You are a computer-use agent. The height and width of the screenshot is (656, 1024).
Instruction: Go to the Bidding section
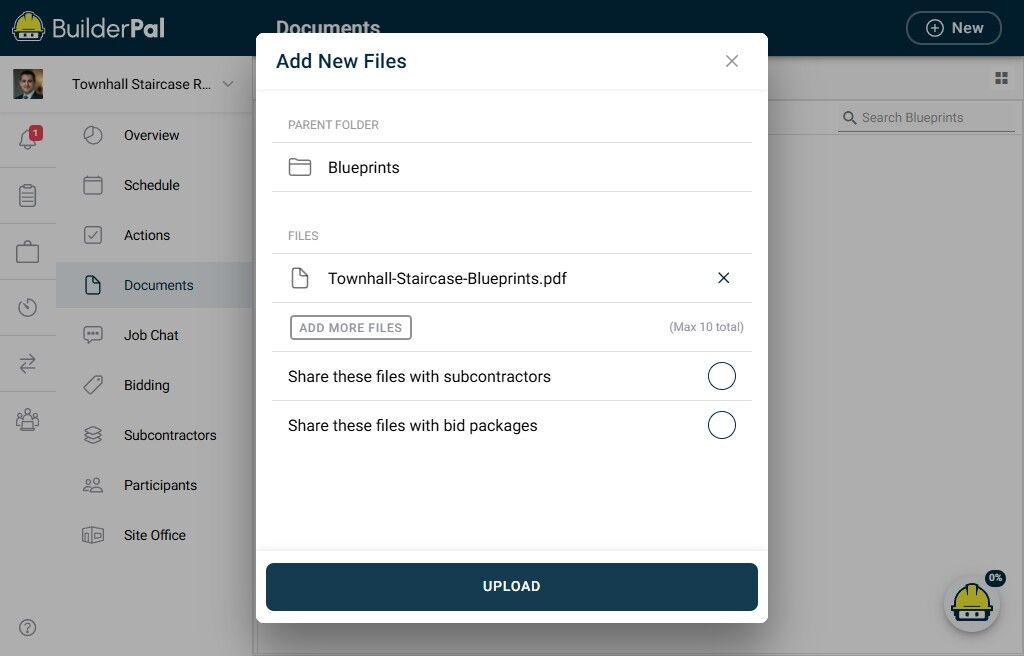147,385
